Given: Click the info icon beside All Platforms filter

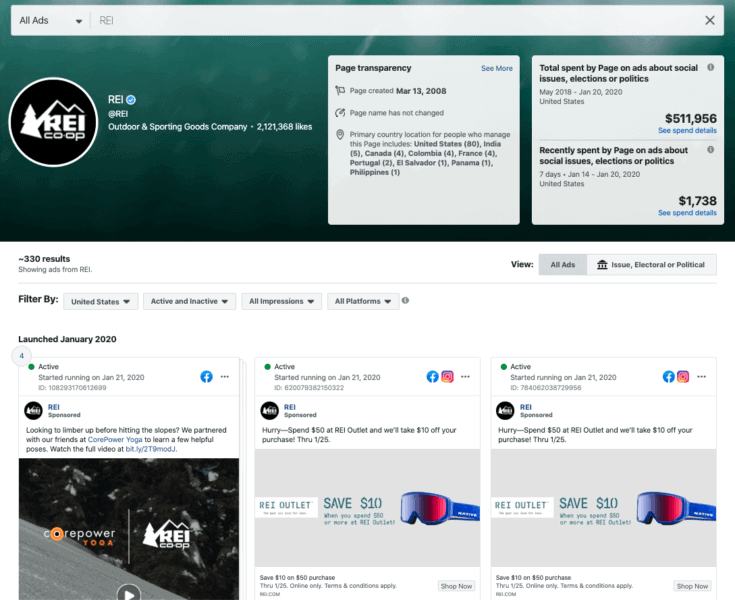Looking at the screenshot, I should click(405, 300).
